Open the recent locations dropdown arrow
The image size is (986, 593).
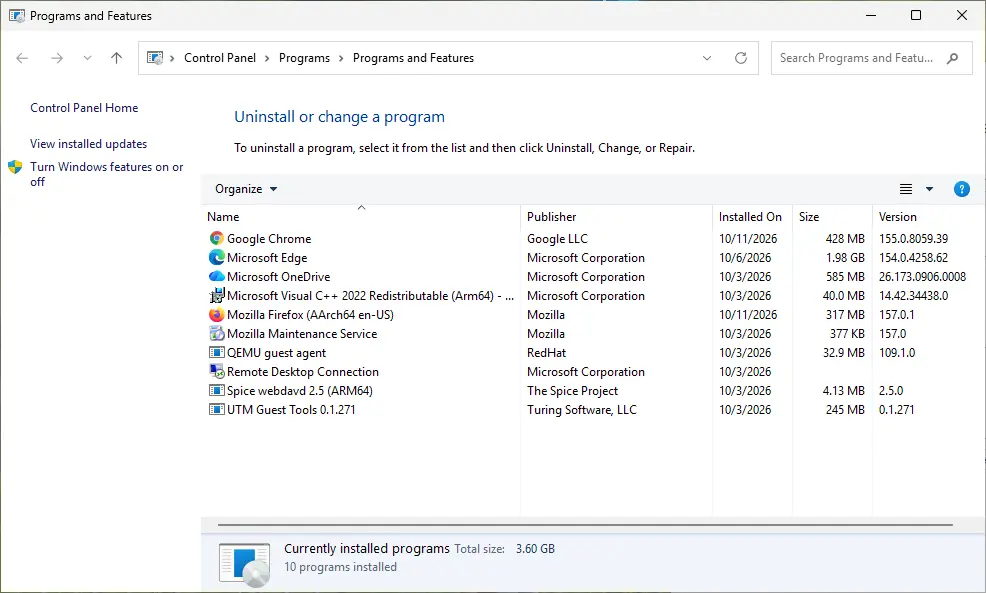point(87,58)
